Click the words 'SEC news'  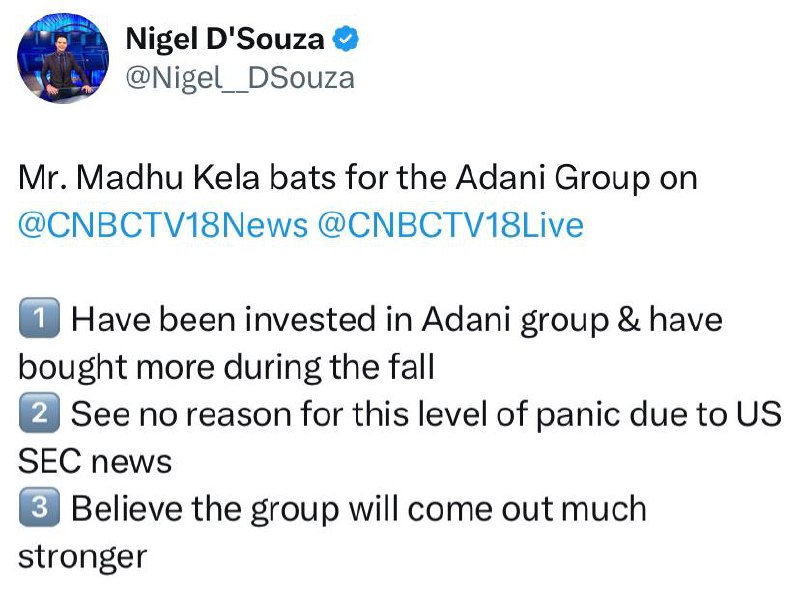pos(95,461)
